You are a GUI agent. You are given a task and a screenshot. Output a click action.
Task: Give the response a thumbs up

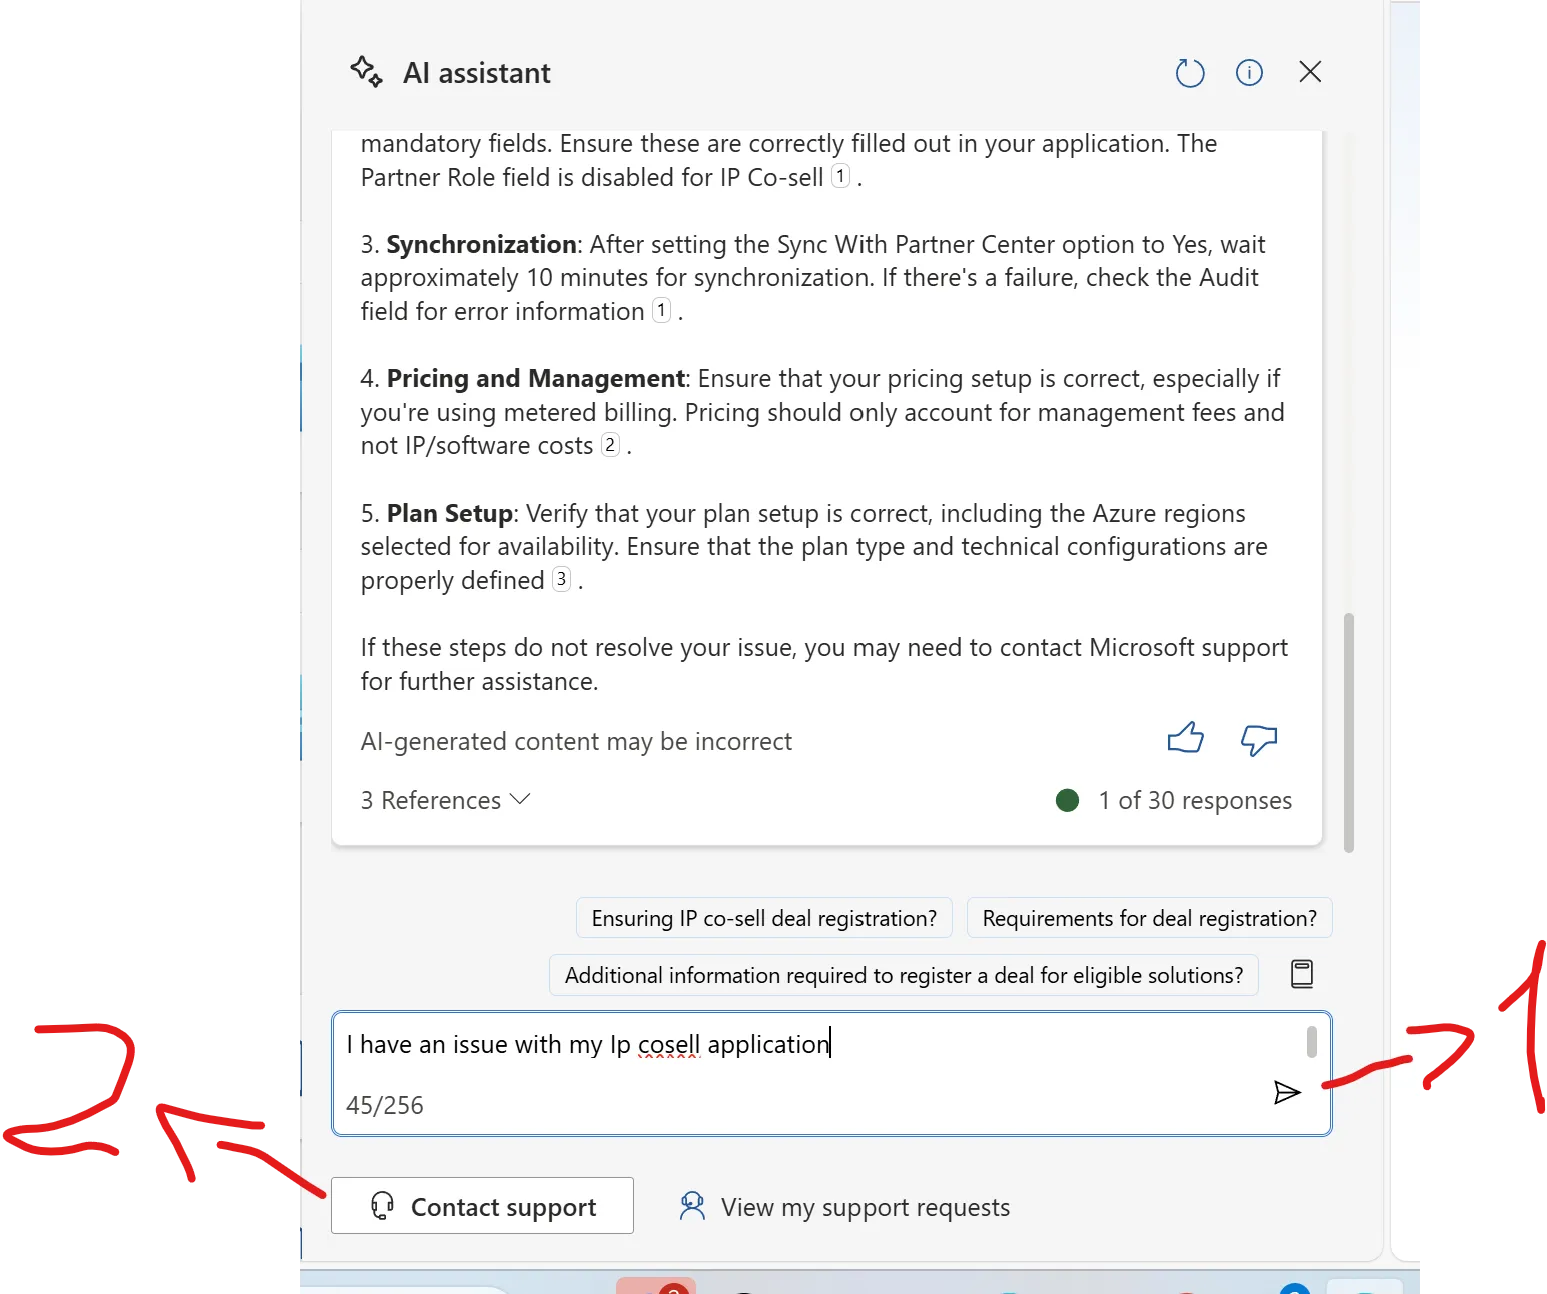point(1186,739)
